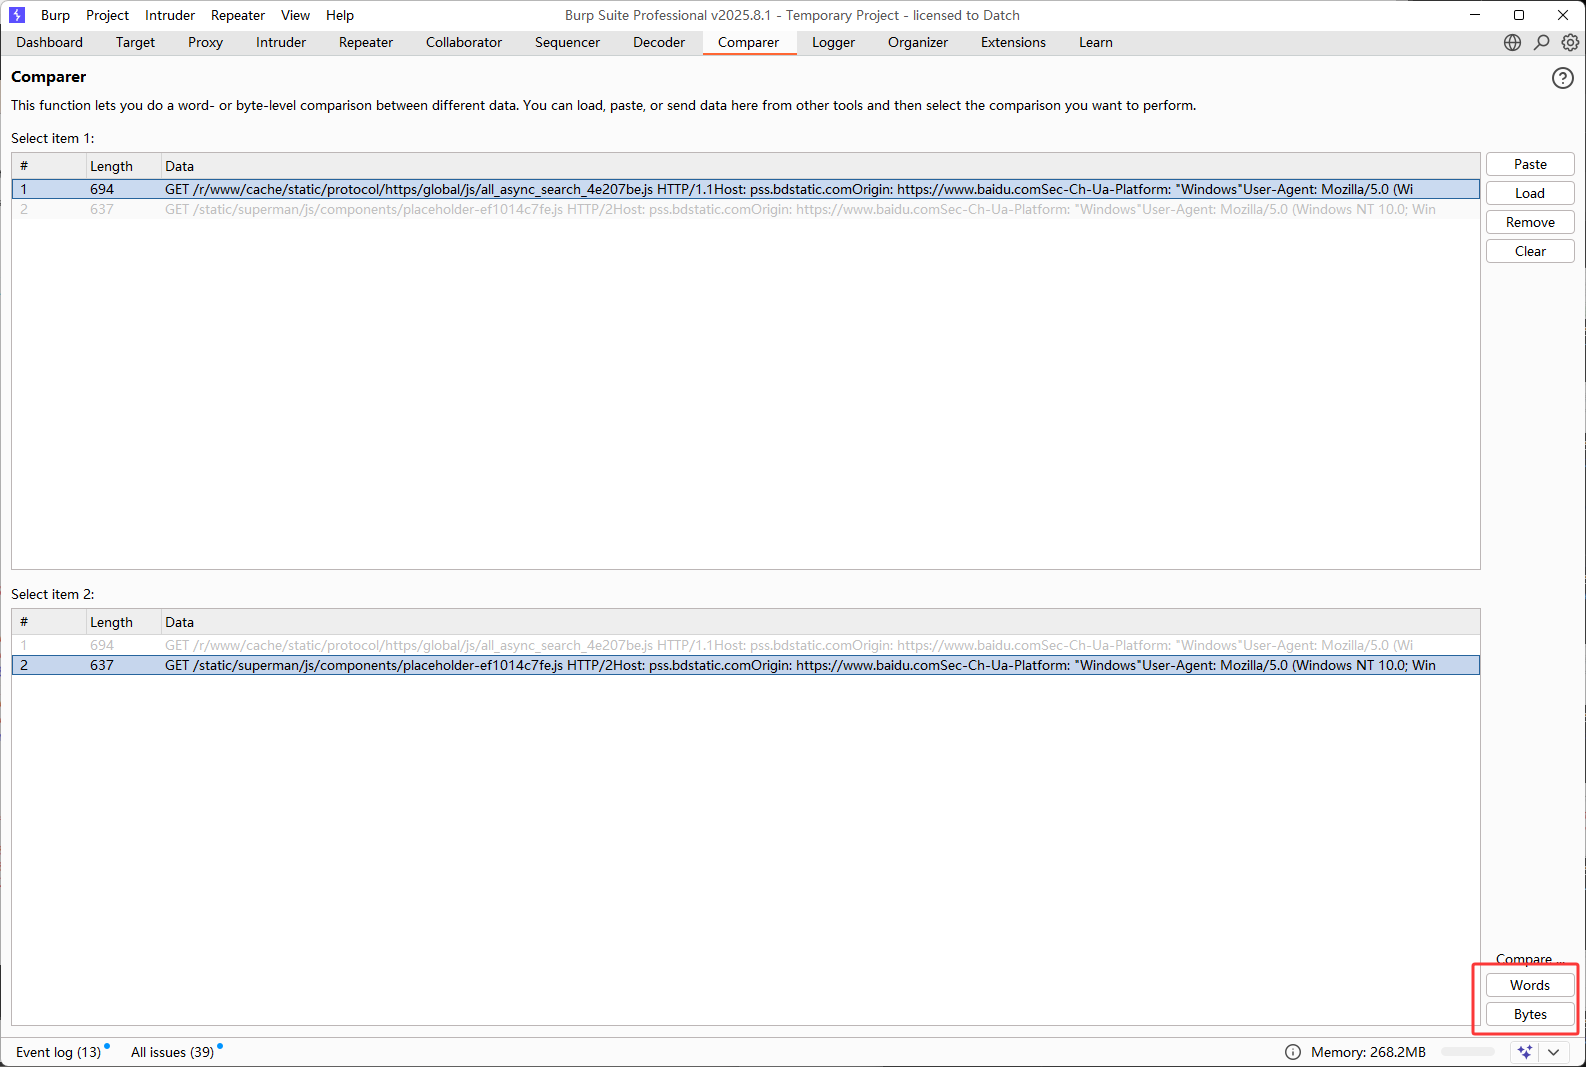Open Comparer help question mark icon
The image size is (1586, 1067).
point(1562,78)
